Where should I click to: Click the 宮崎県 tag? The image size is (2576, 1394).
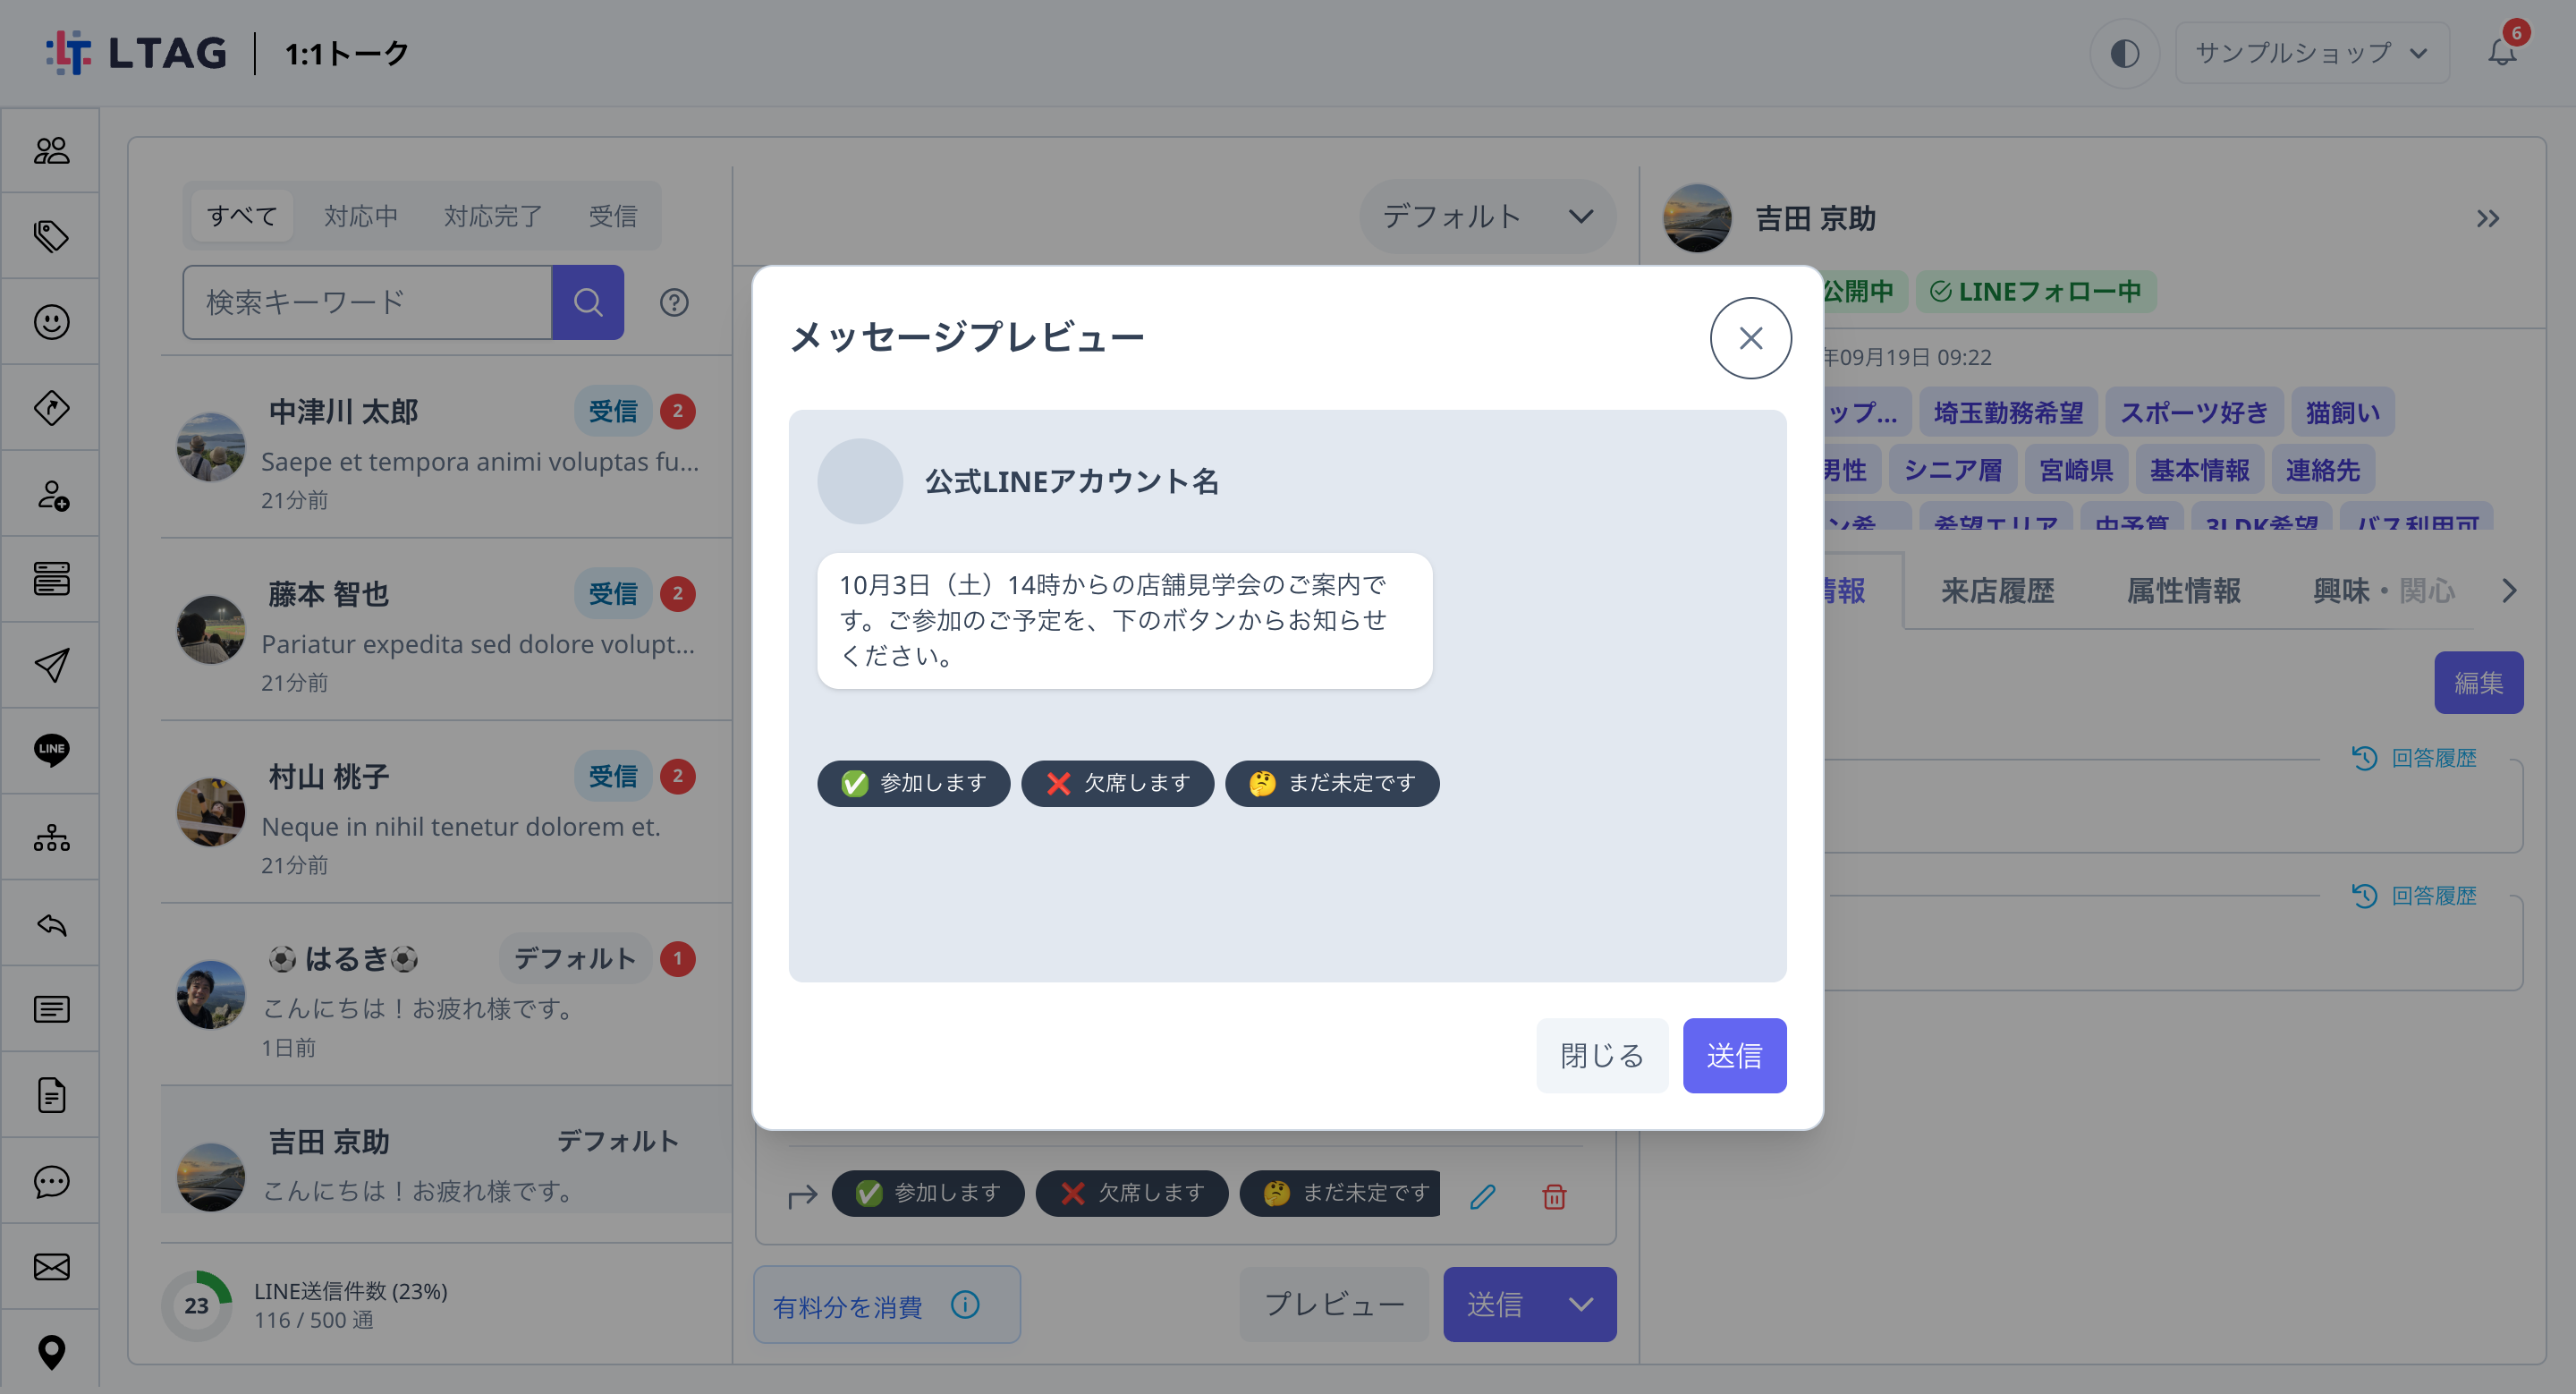click(x=2076, y=469)
